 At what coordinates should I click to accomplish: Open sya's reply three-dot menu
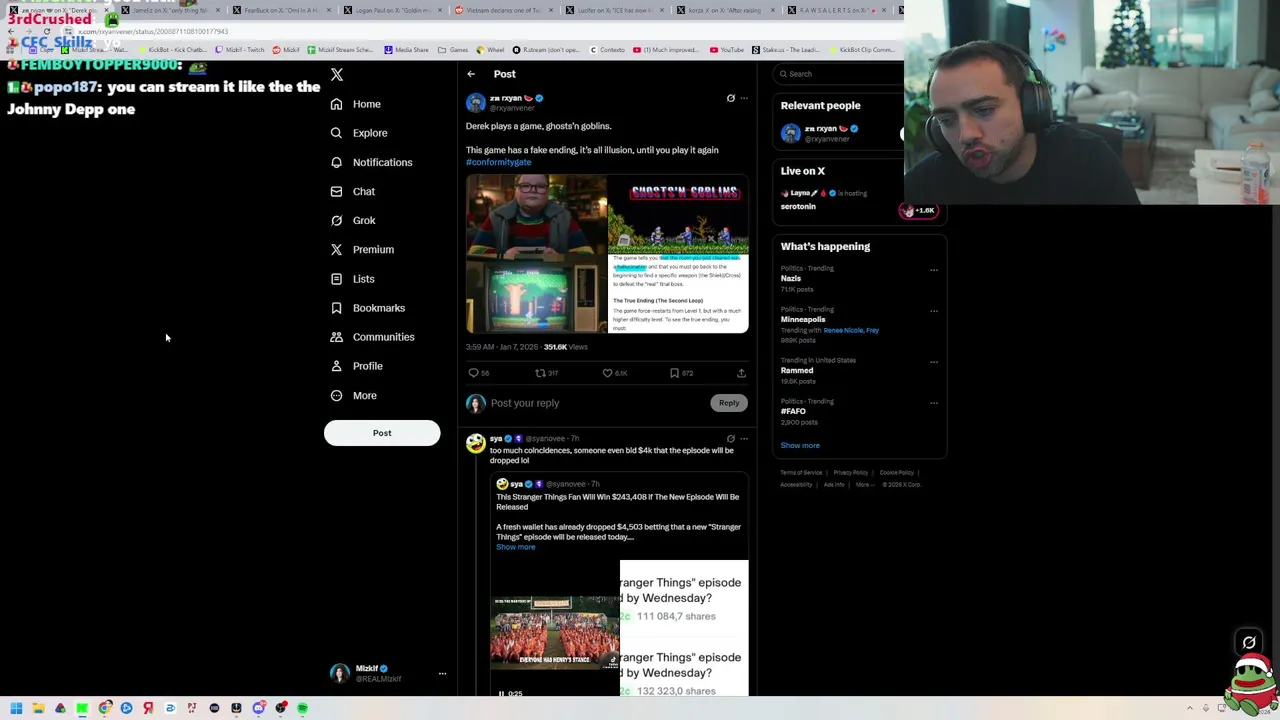pyautogui.click(x=744, y=439)
